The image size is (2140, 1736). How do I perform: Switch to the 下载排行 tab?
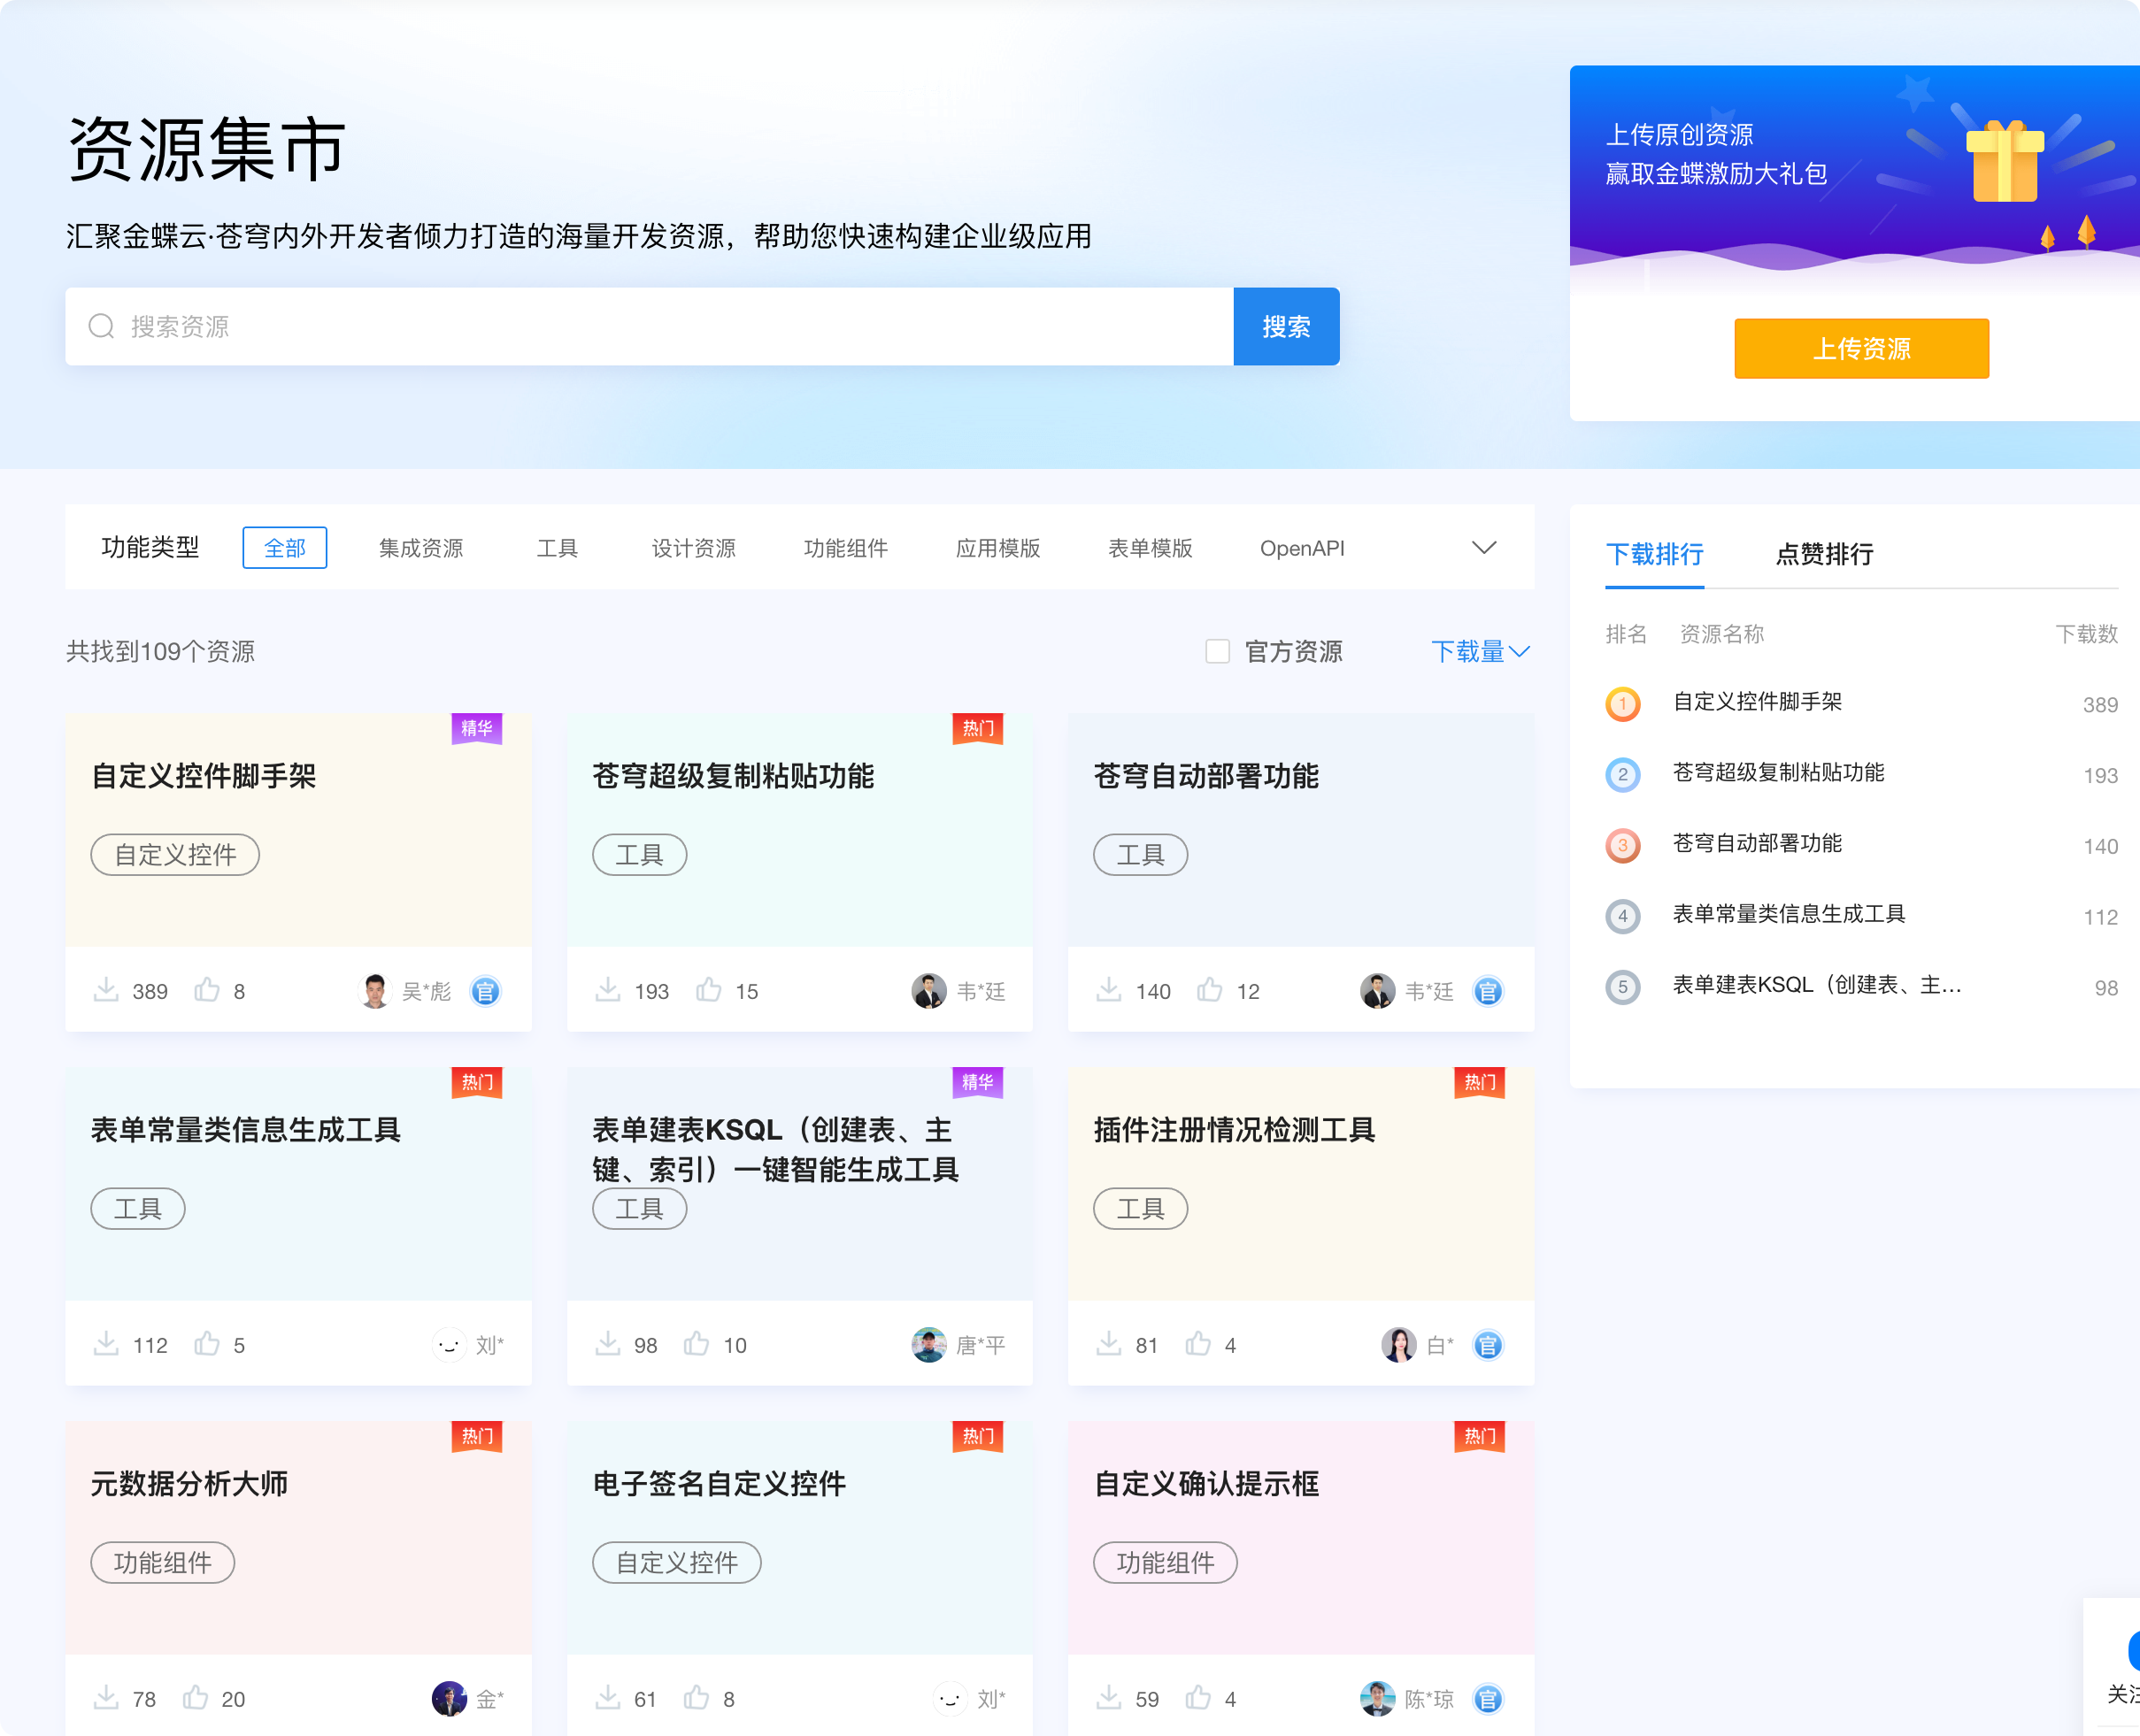(x=1654, y=554)
